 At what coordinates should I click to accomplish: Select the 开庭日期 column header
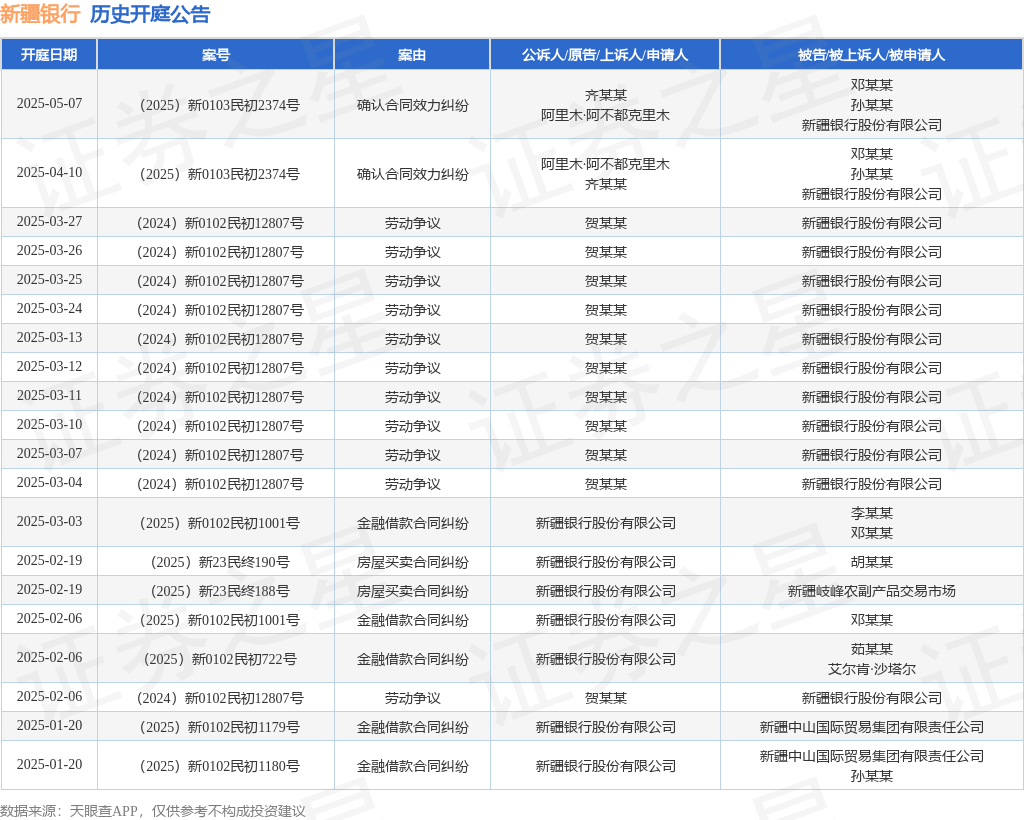(49, 55)
